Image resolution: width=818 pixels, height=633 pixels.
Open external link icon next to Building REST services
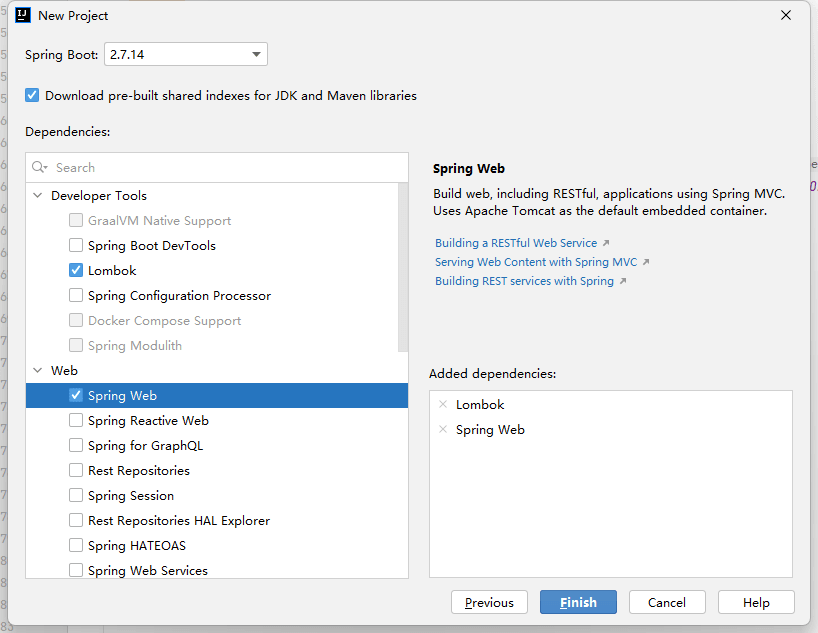coord(622,281)
